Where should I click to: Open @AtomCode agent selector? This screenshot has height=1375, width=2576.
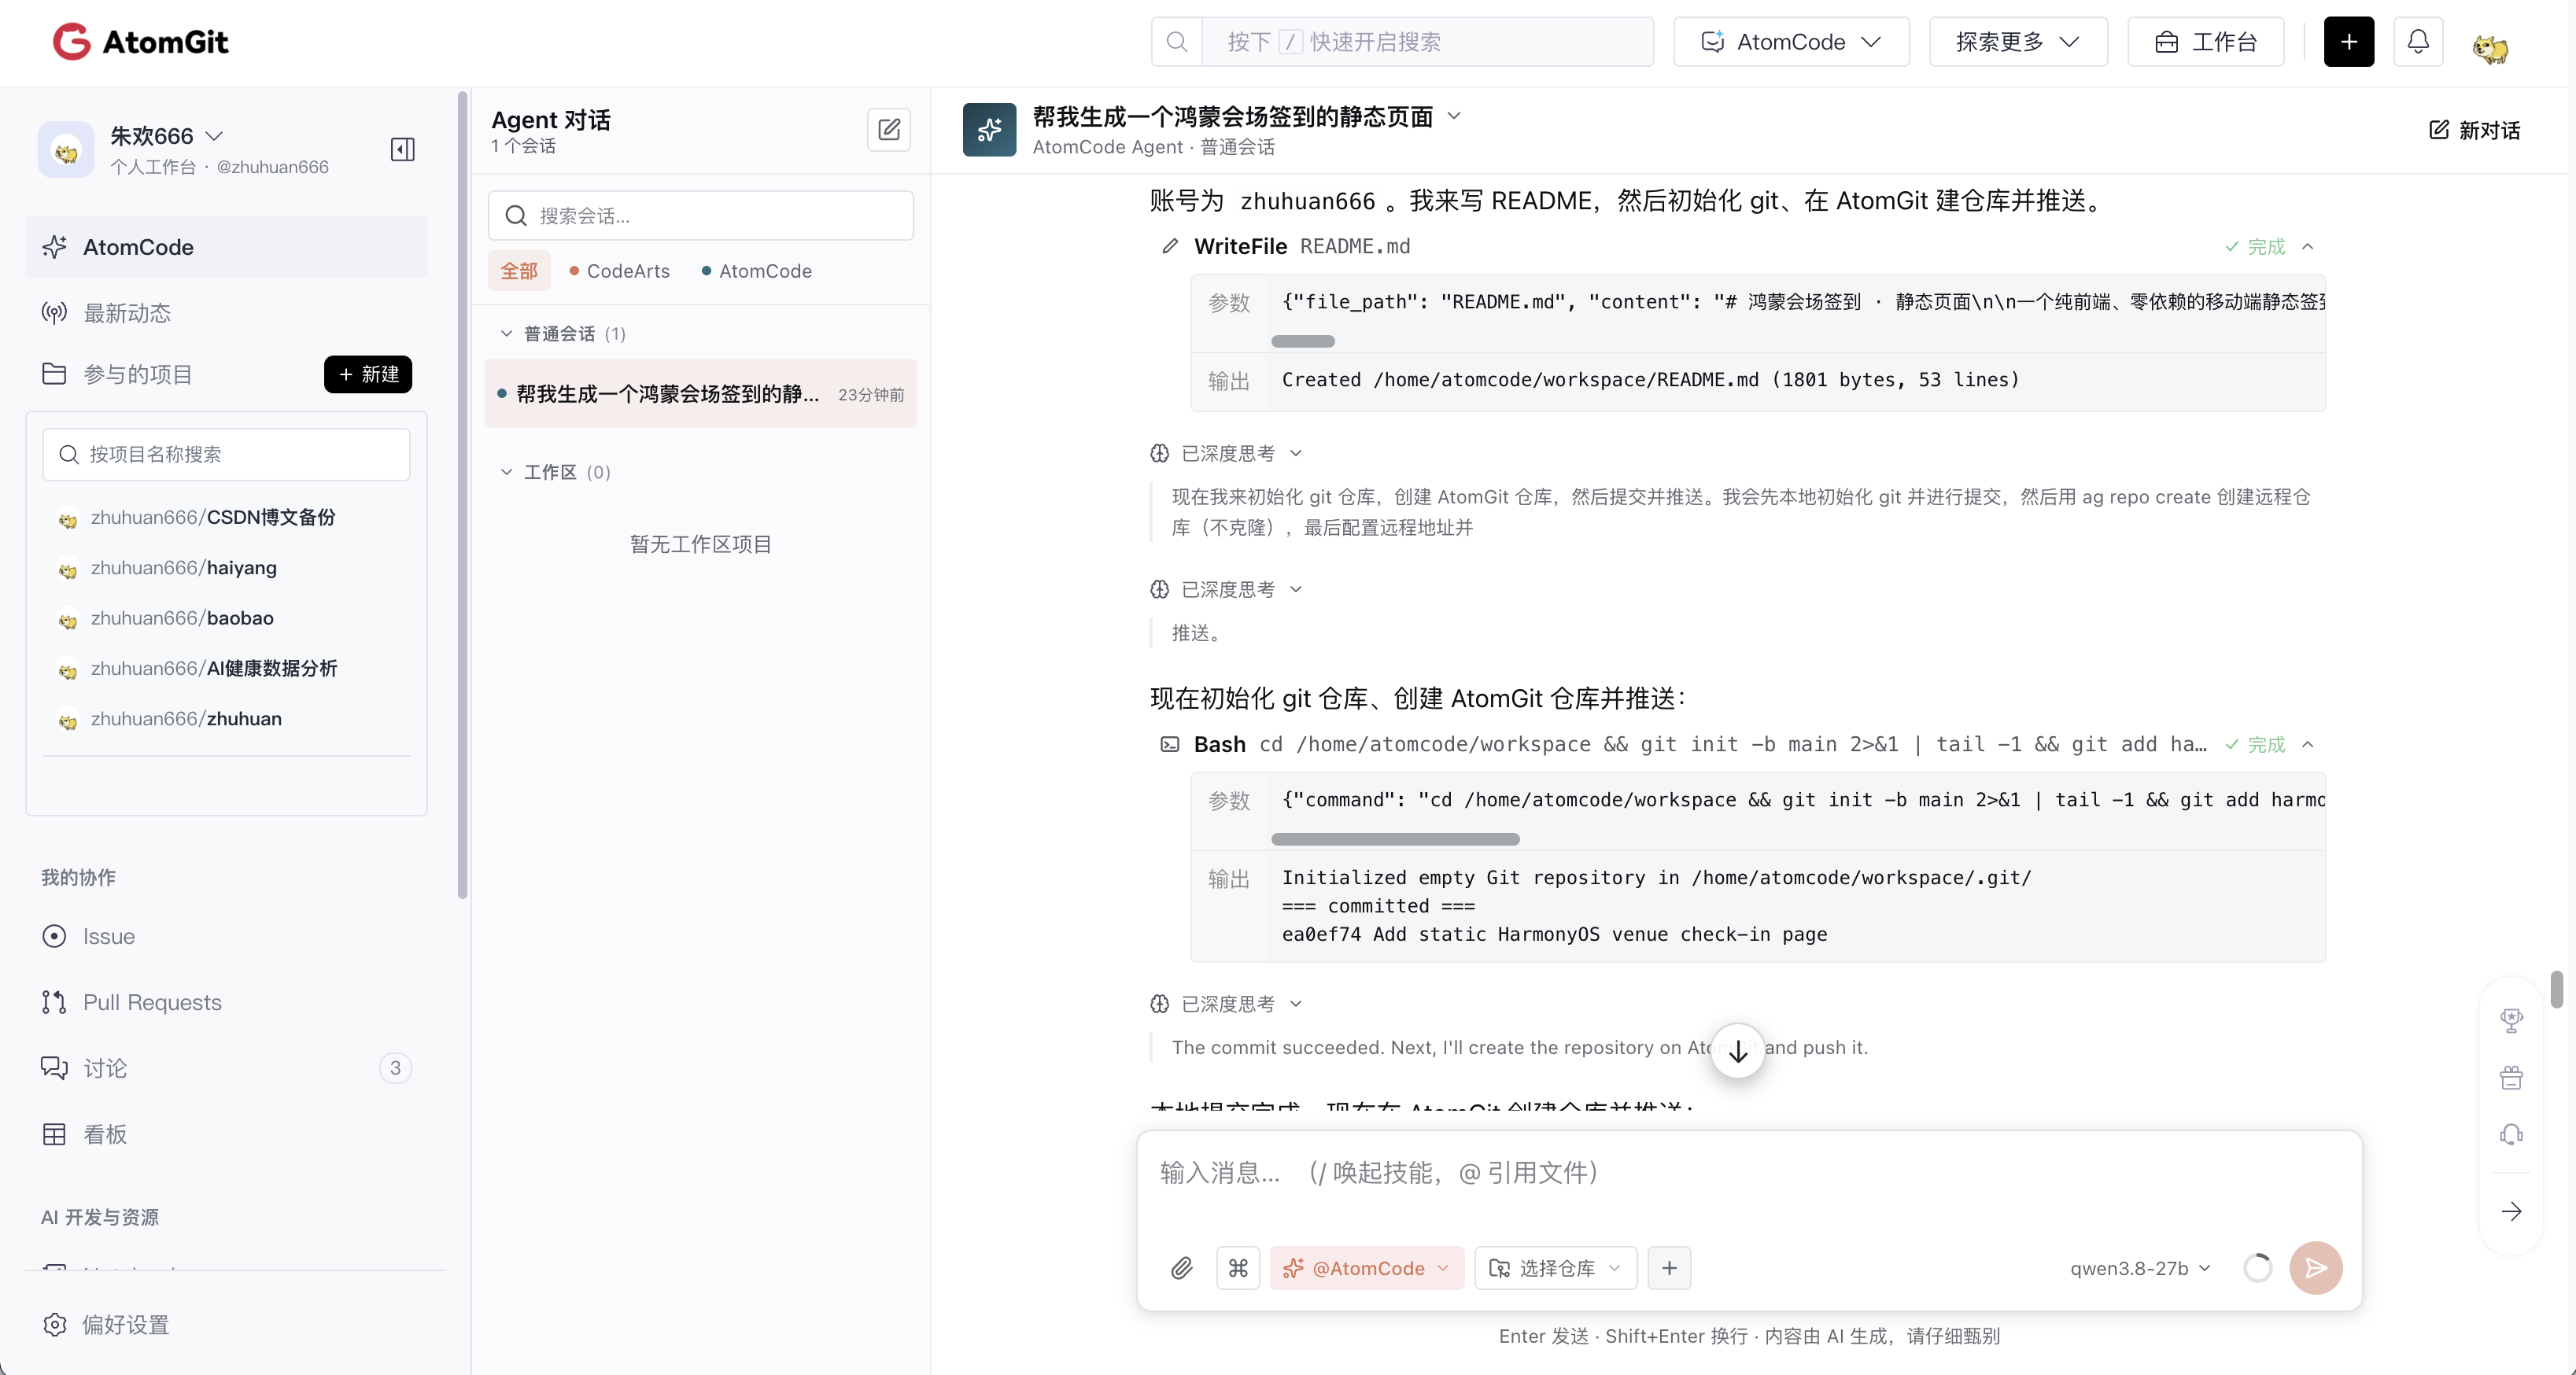(x=1366, y=1268)
